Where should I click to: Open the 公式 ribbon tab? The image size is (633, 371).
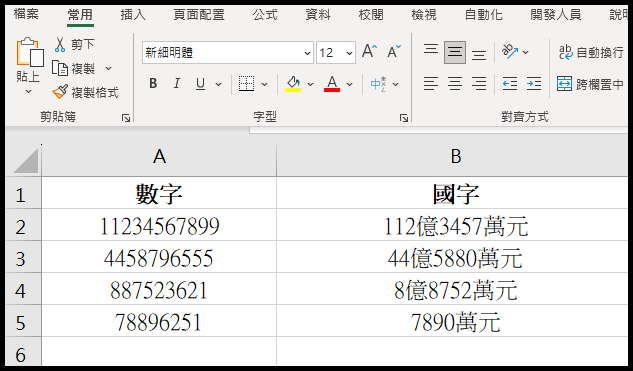pos(265,15)
